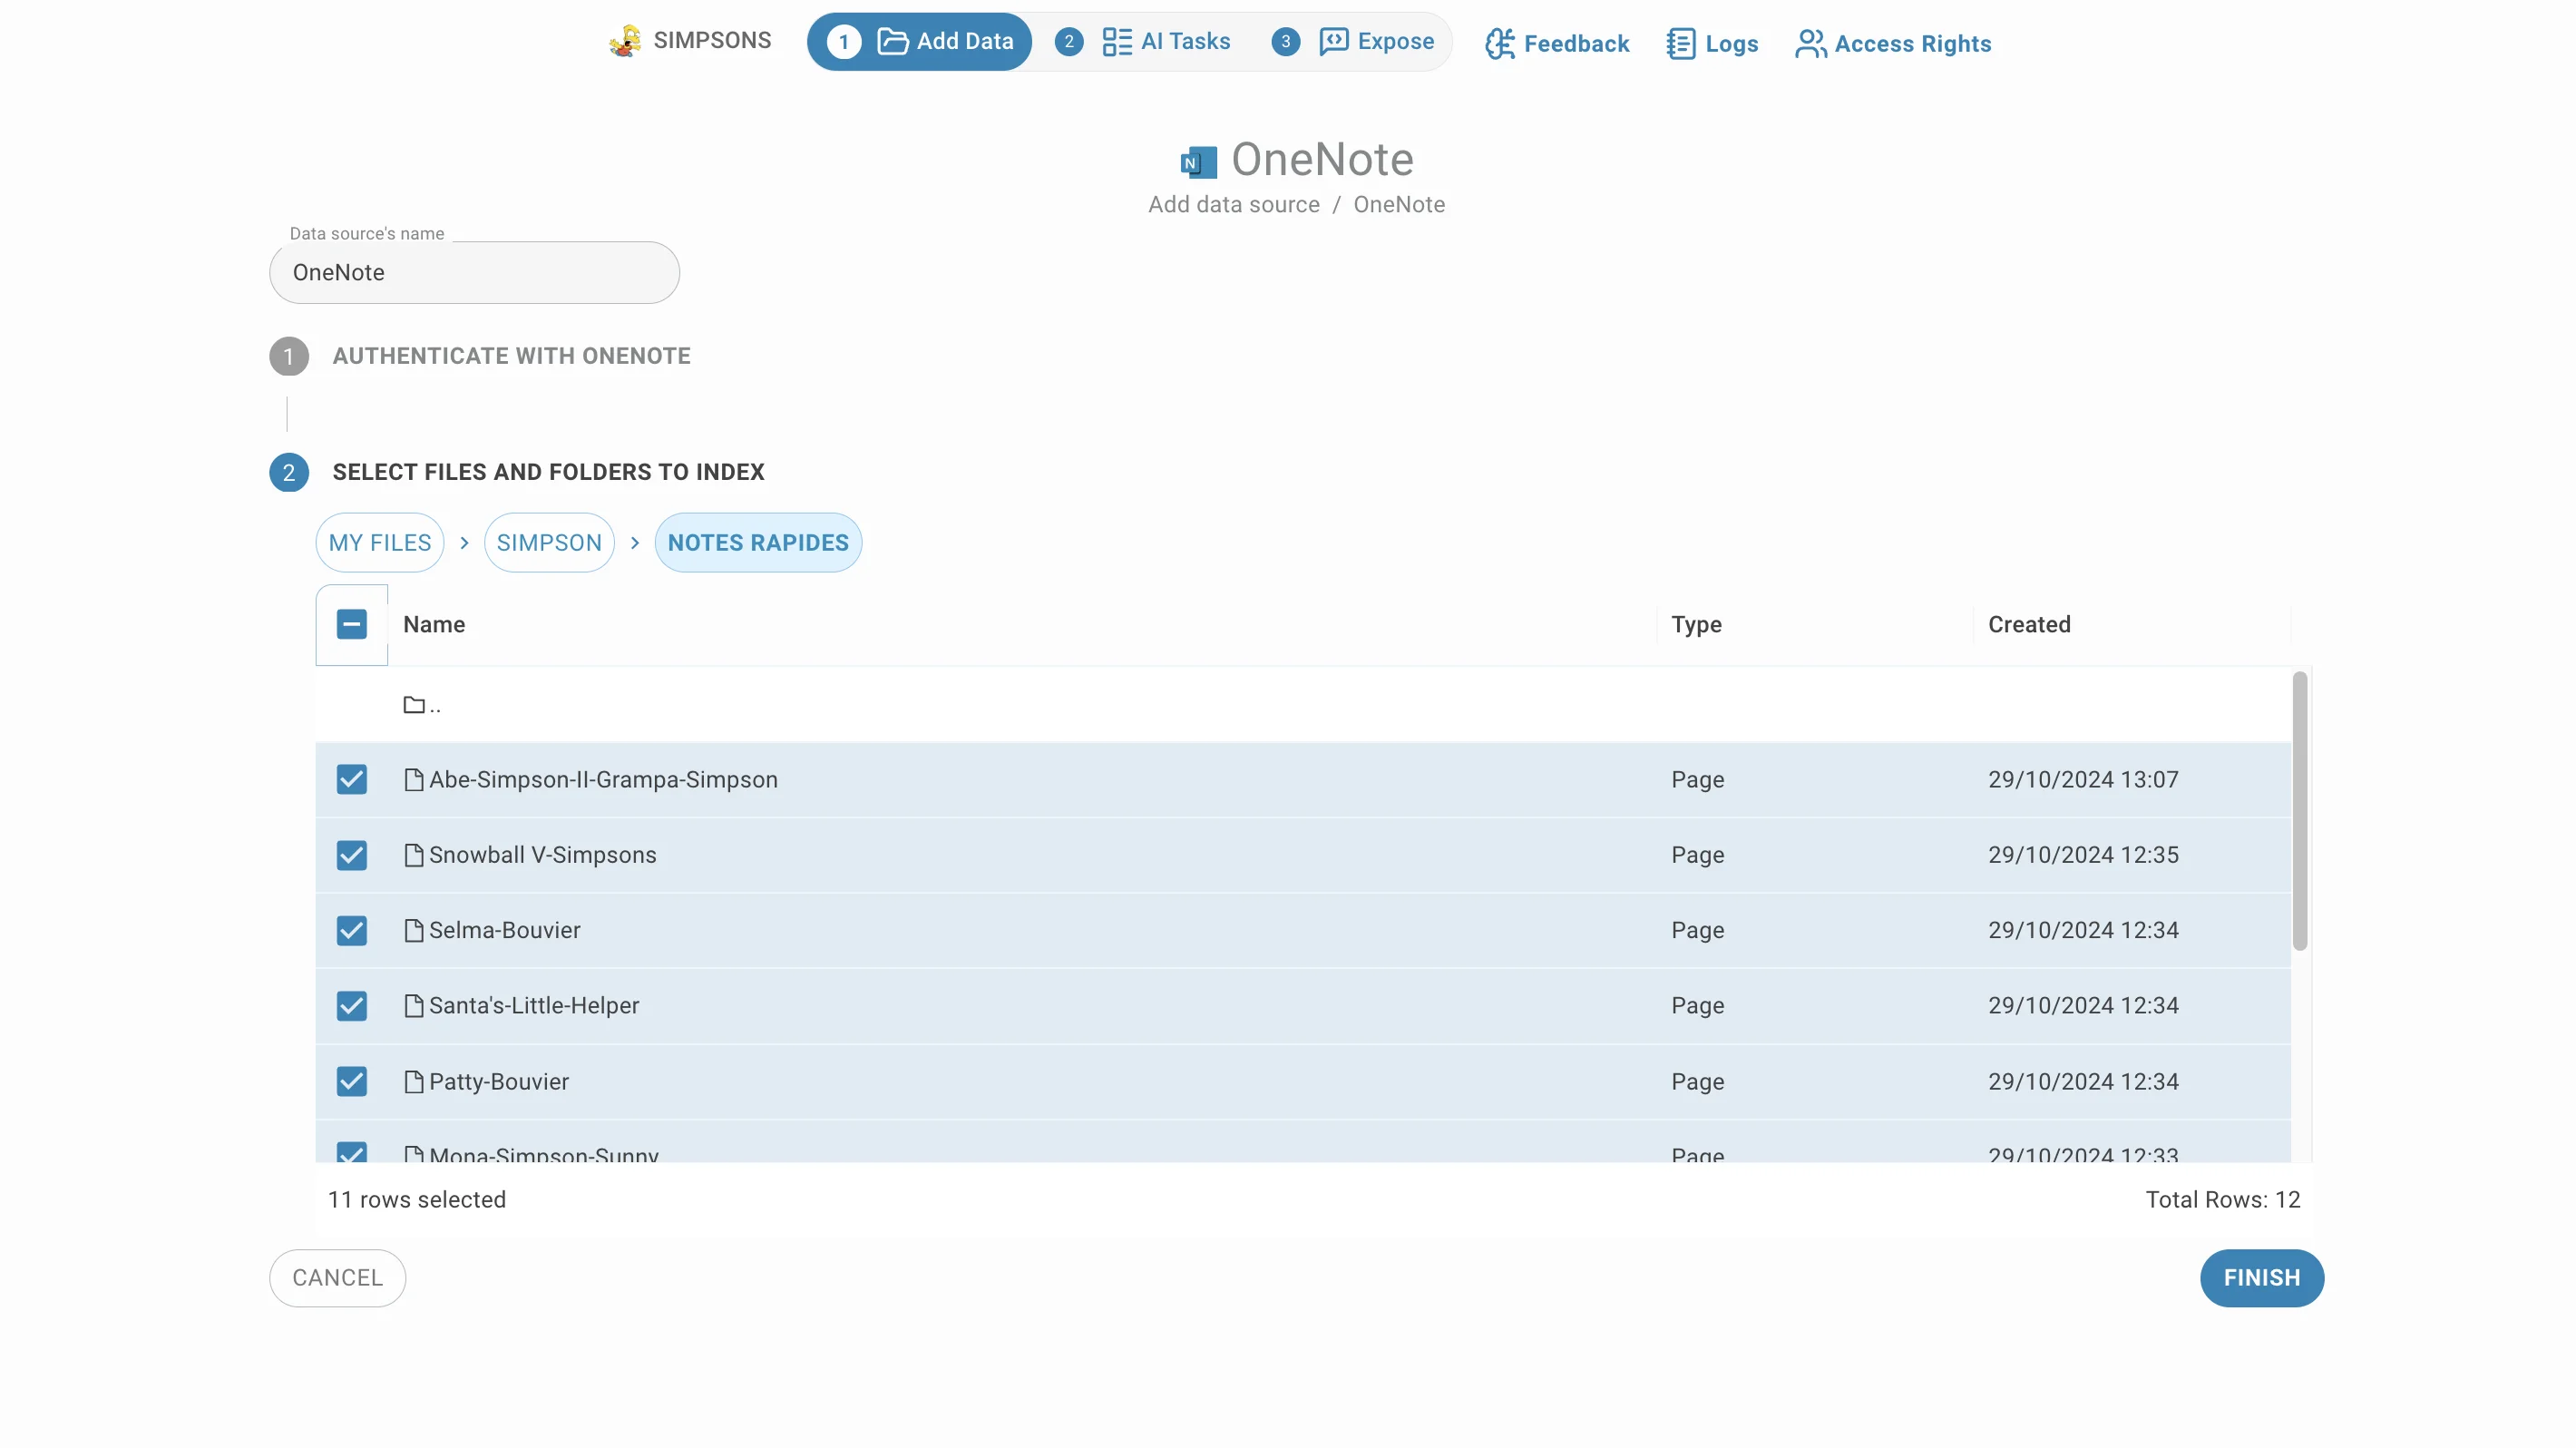Click the parent folder icon
Screen dimensions: 2576x1448
coord(414,705)
